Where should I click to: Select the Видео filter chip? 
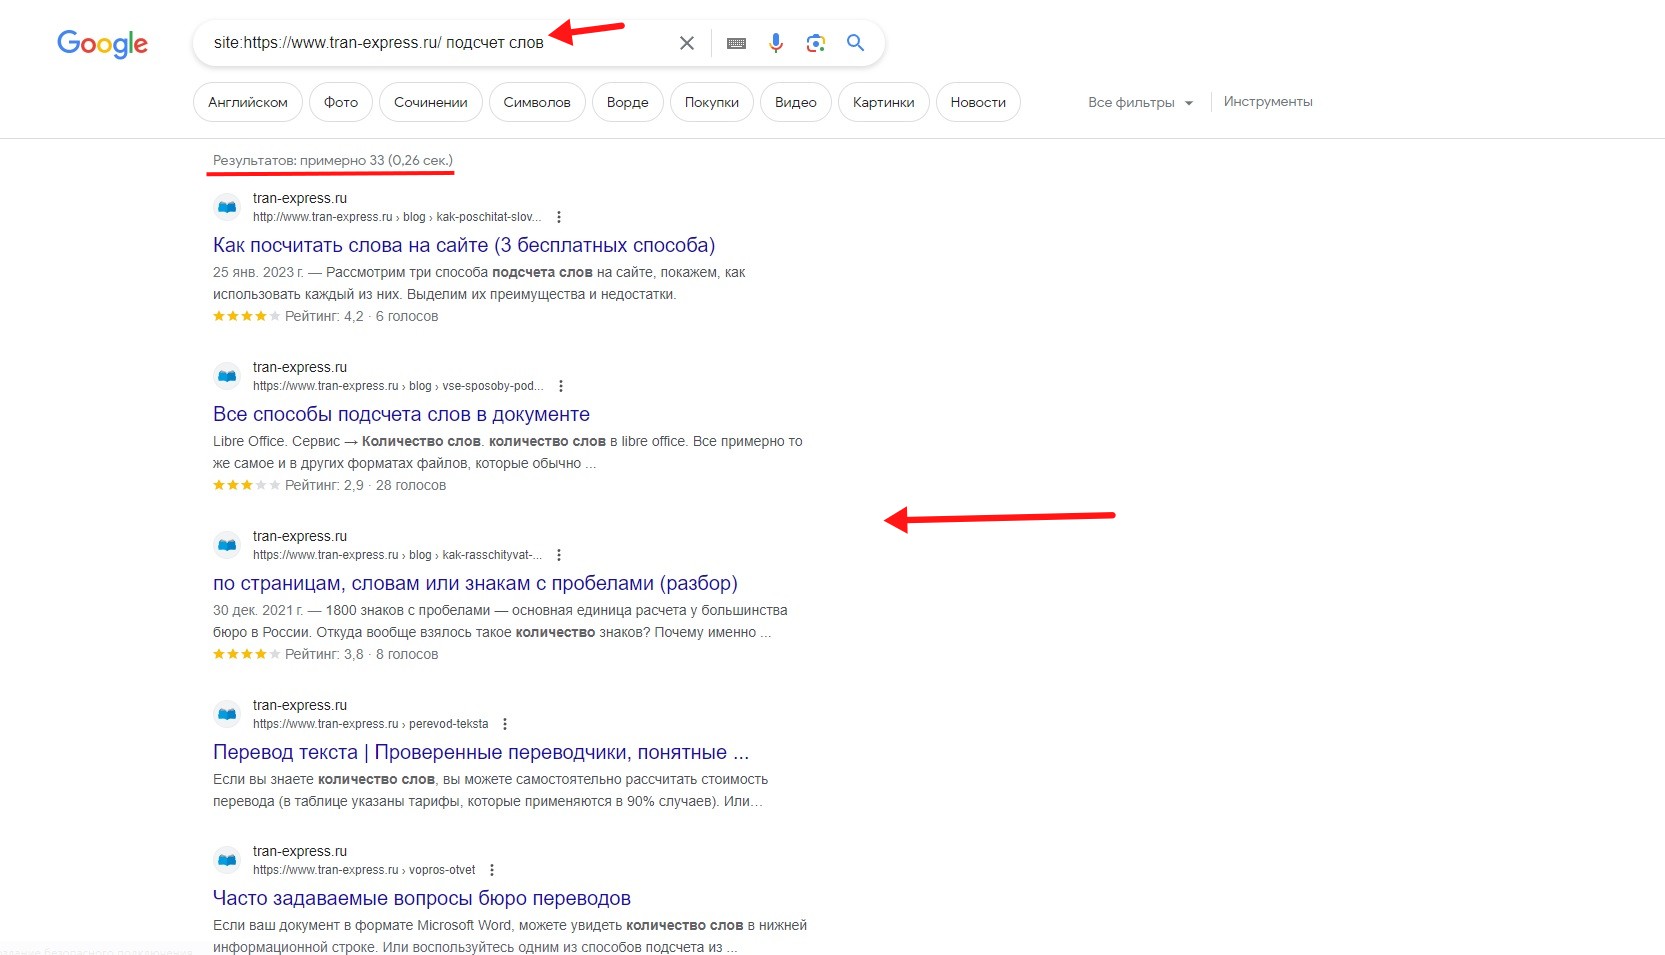point(796,102)
